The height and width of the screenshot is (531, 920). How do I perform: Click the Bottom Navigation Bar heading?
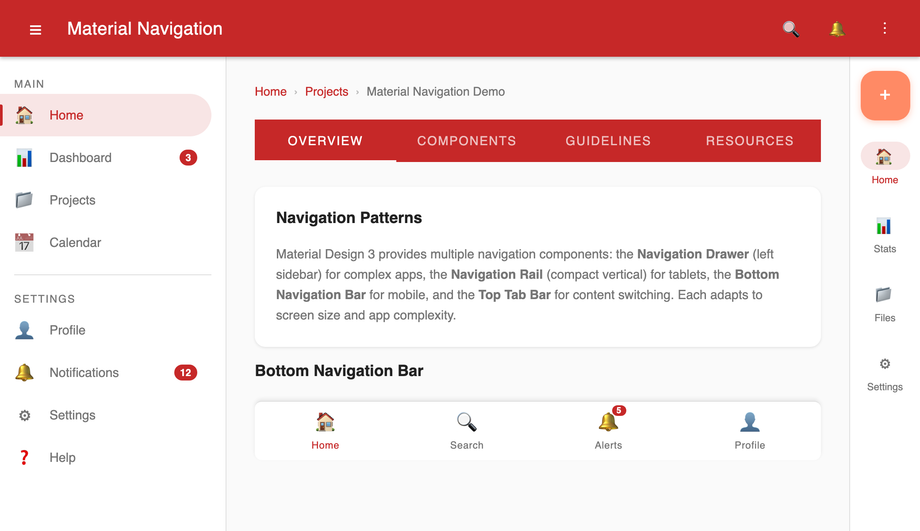[339, 371]
